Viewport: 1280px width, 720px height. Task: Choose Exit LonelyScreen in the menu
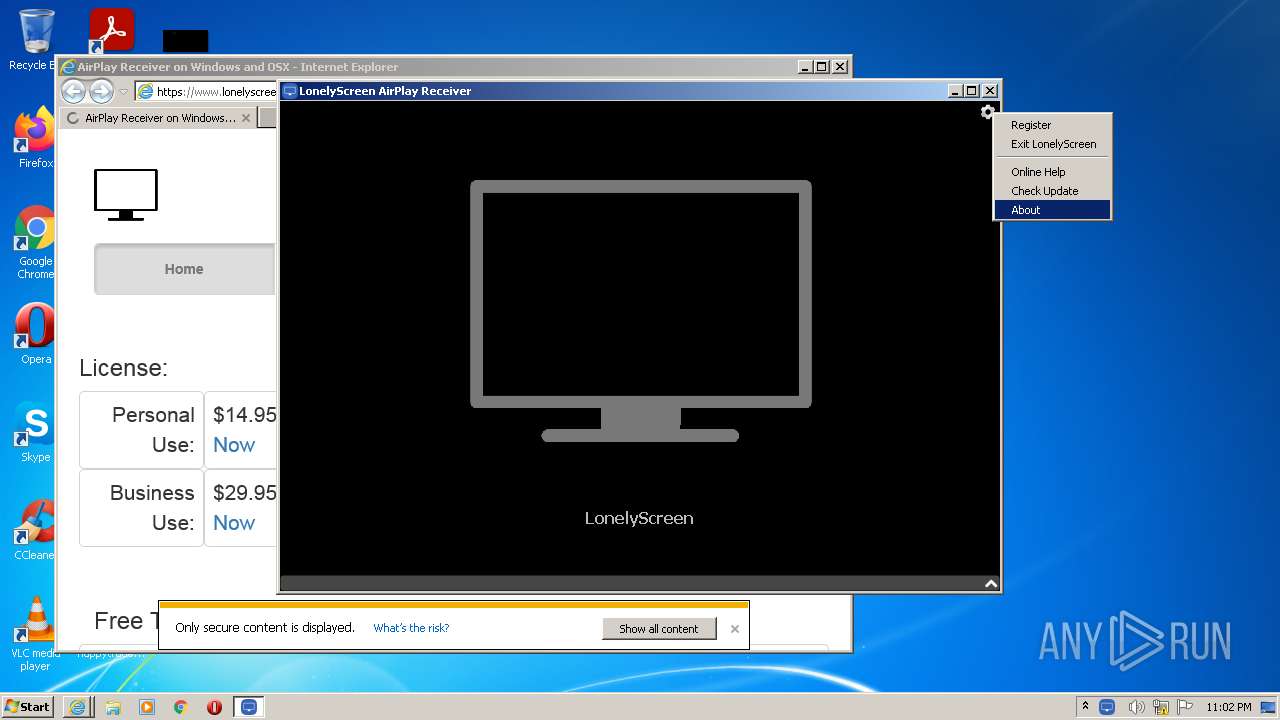tap(1052, 144)
